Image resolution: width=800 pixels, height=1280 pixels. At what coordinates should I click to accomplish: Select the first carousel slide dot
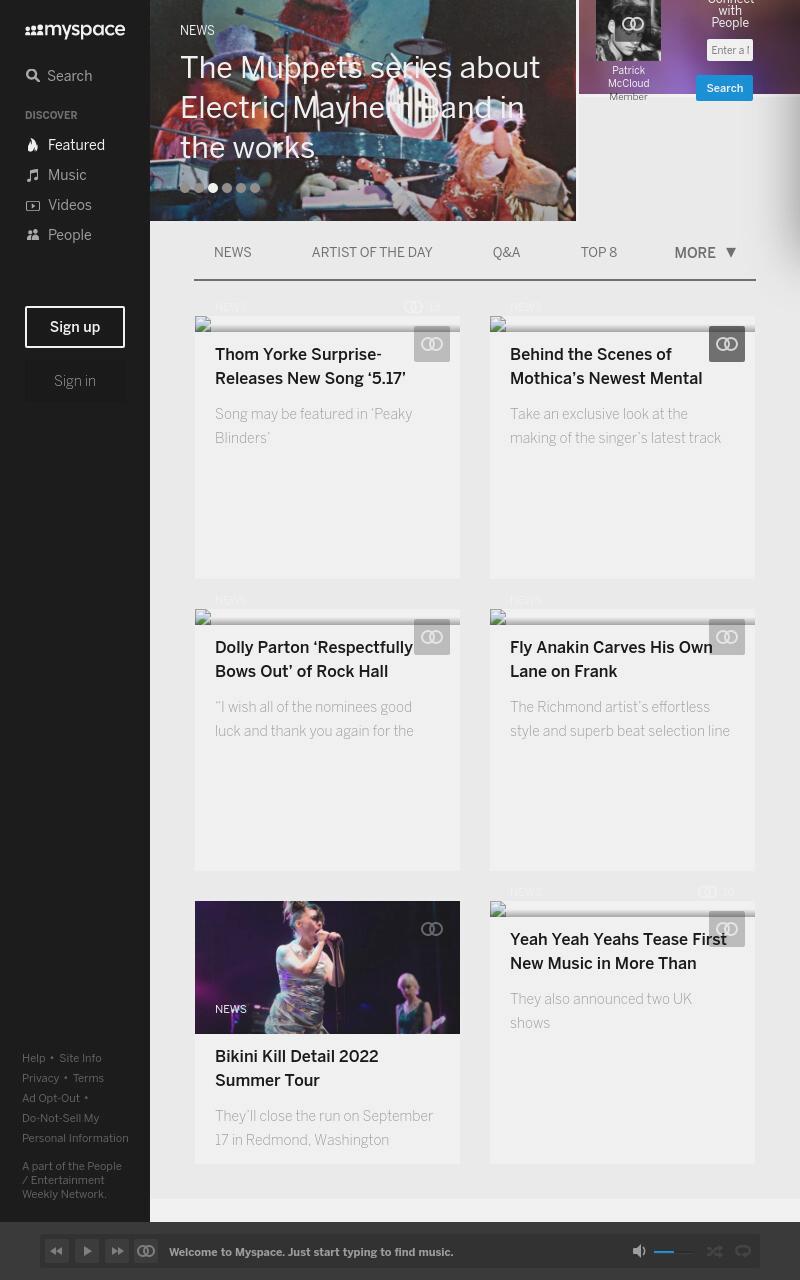click(x=185, y=188)
